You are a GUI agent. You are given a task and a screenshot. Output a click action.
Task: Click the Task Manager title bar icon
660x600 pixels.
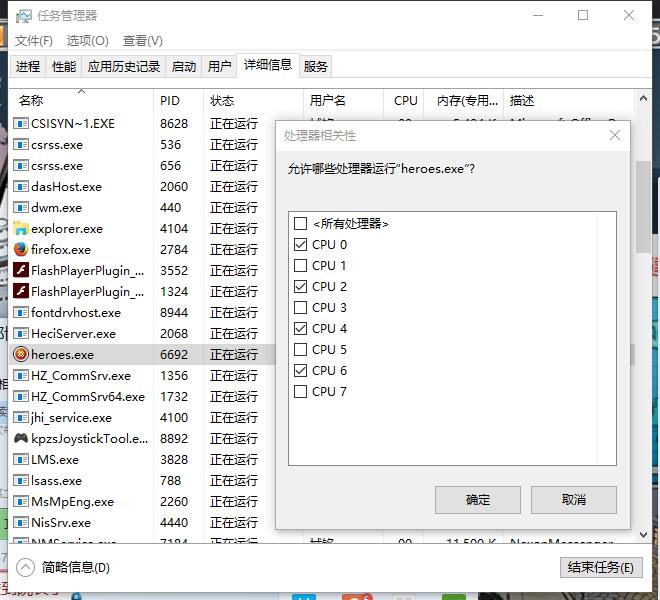tap(24, 16)
